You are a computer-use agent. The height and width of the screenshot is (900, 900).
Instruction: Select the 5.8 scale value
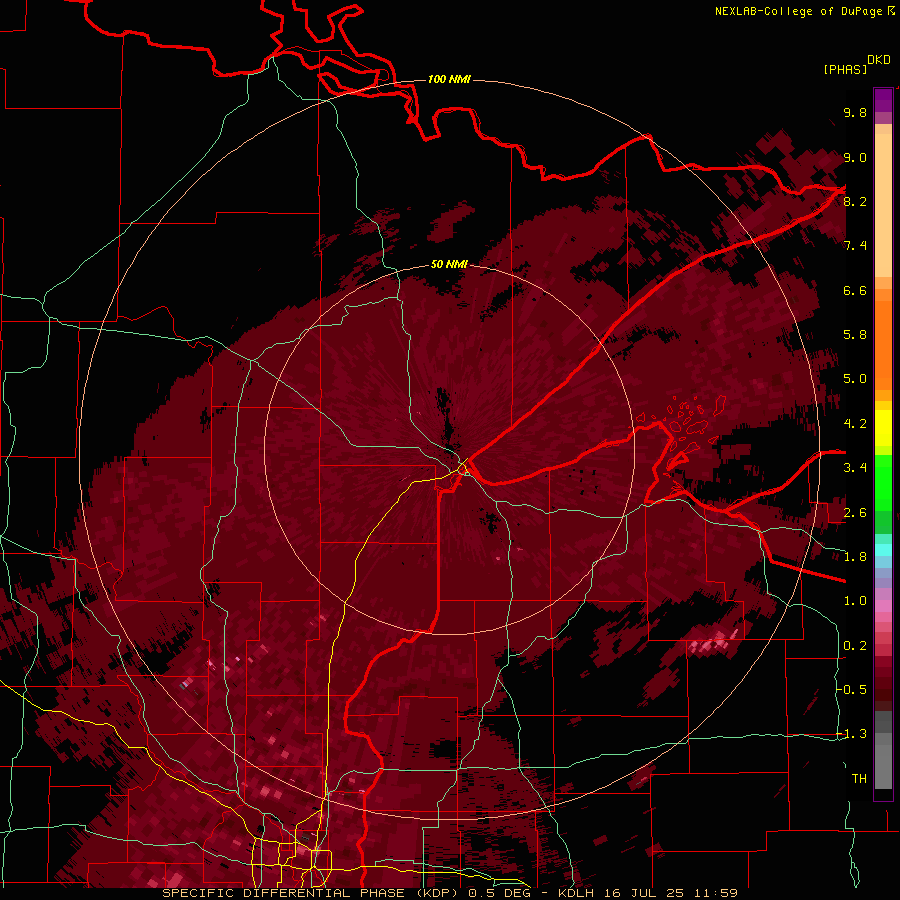[x=855, y=335]
